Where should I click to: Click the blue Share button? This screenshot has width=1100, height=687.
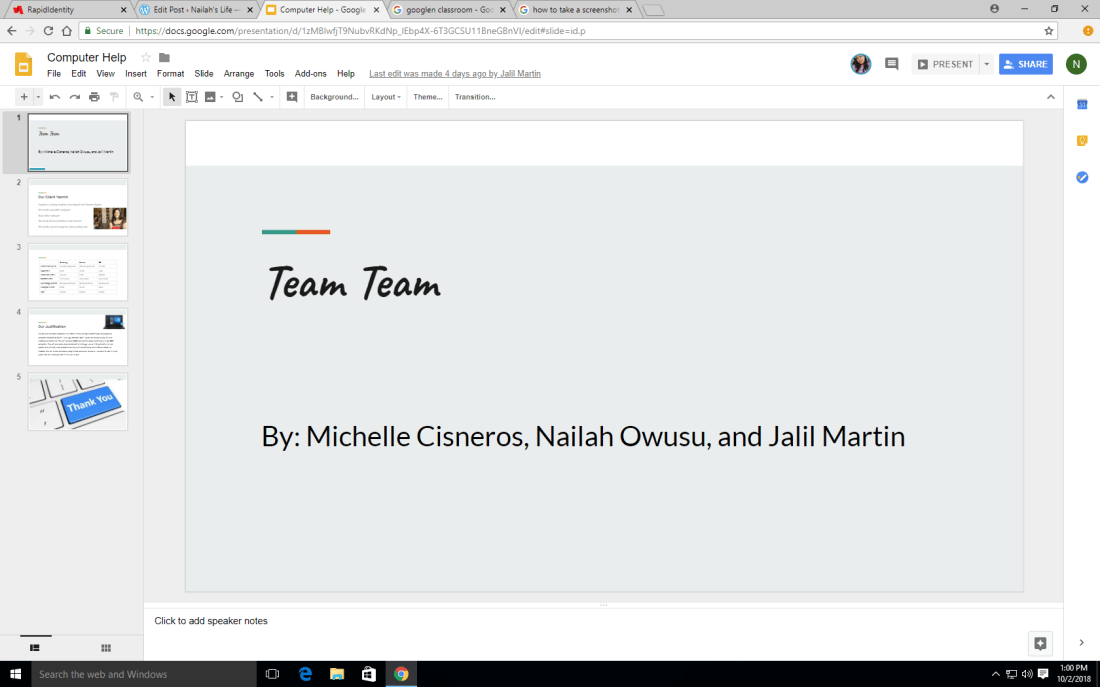pyautogui.click(x=1025, y=64)
